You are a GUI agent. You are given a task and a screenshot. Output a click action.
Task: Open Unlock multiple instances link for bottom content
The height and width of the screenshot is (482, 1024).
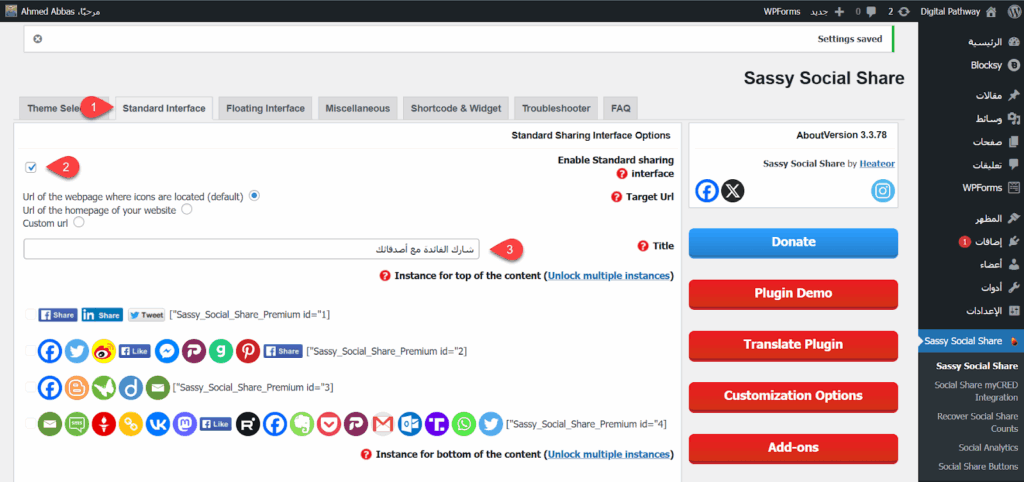click(x=609, y=455)
